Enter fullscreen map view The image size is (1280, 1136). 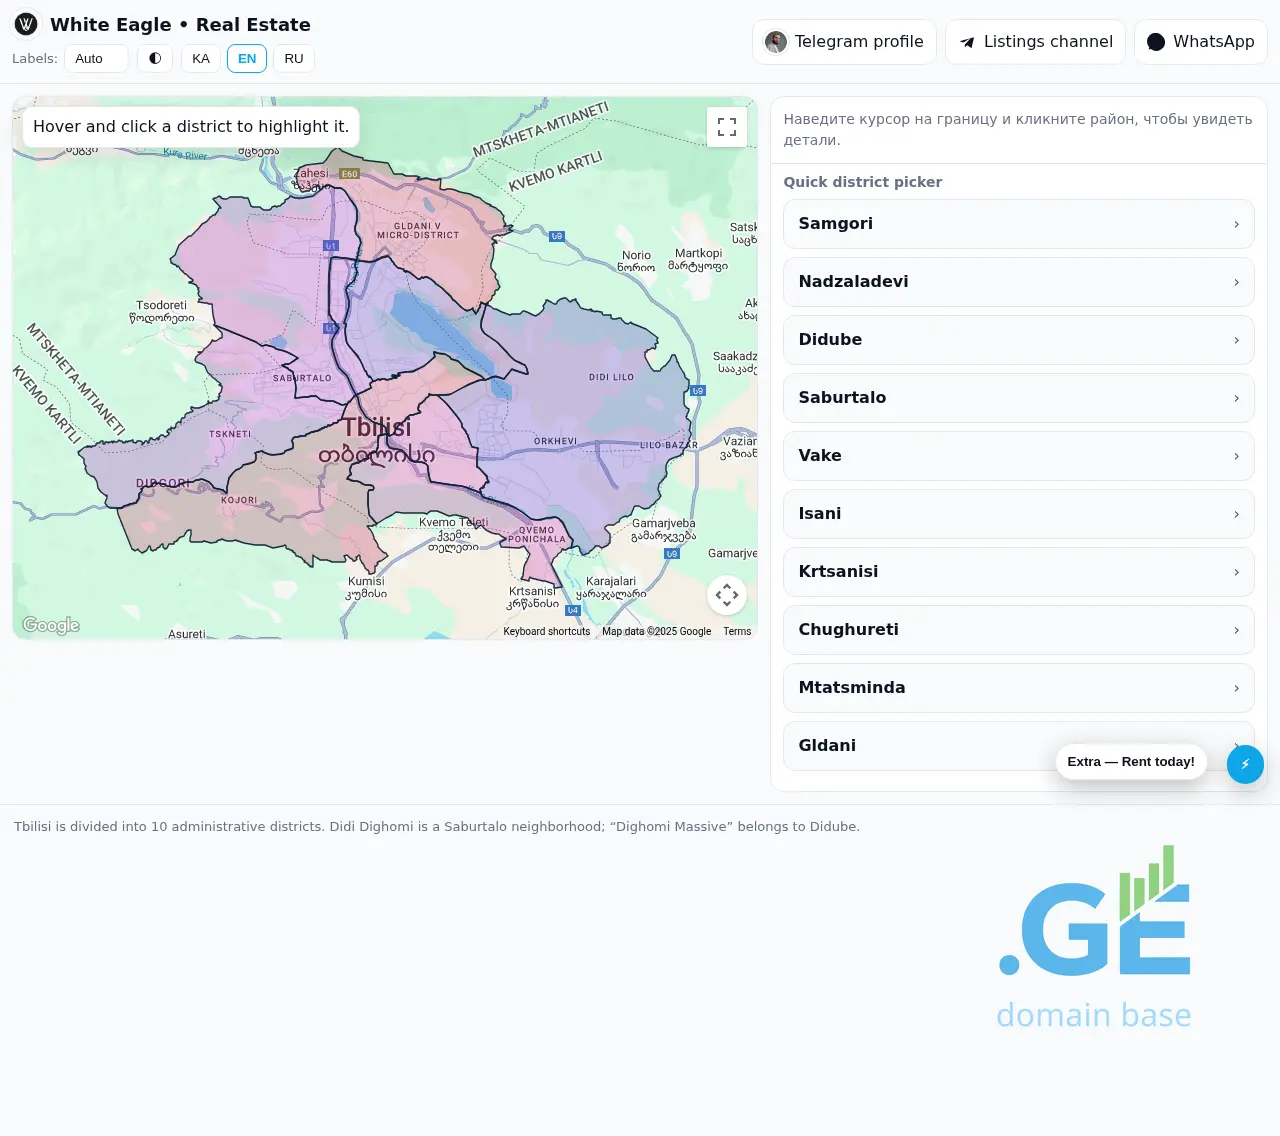(x=727, y=127)
